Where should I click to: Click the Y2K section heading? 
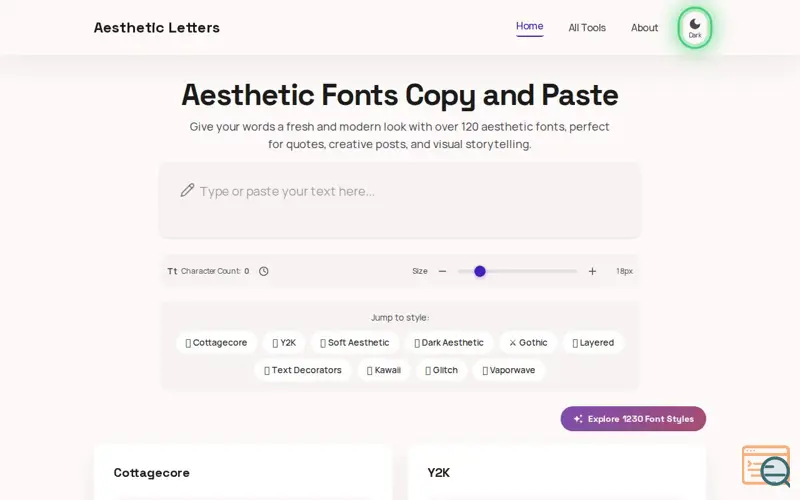pos(438,473)
